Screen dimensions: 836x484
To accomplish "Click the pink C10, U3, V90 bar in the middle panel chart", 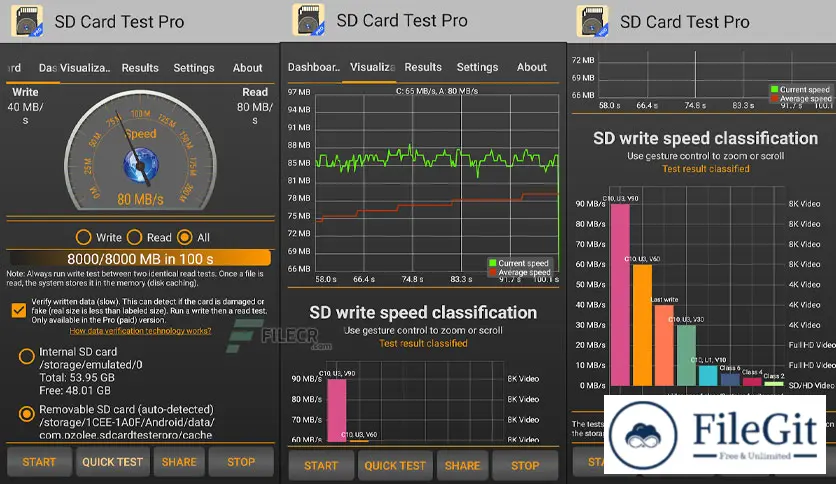I will 336,410.
